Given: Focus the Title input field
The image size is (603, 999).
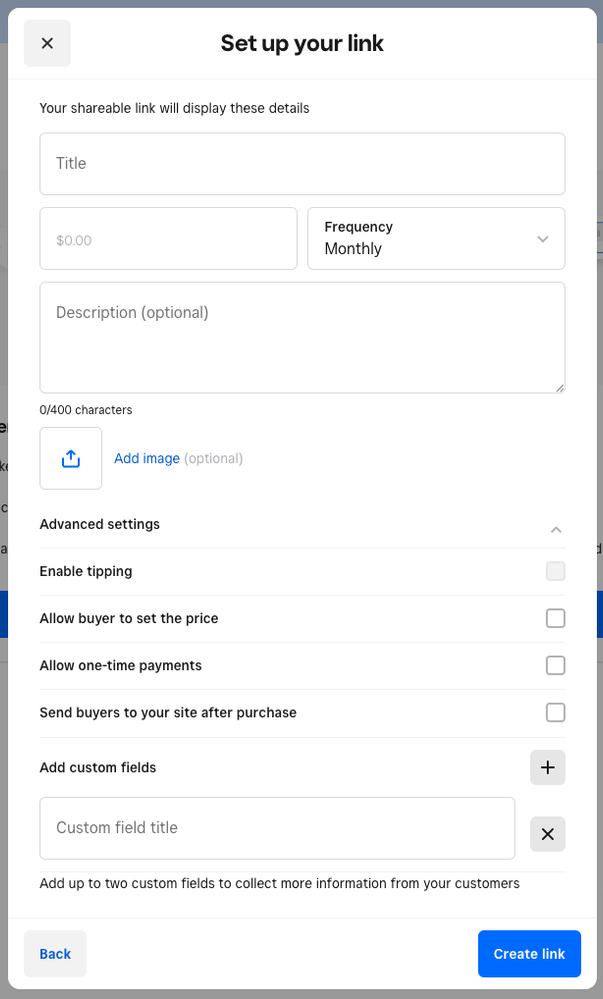Looking at the screenshot, I should point(302,164).
